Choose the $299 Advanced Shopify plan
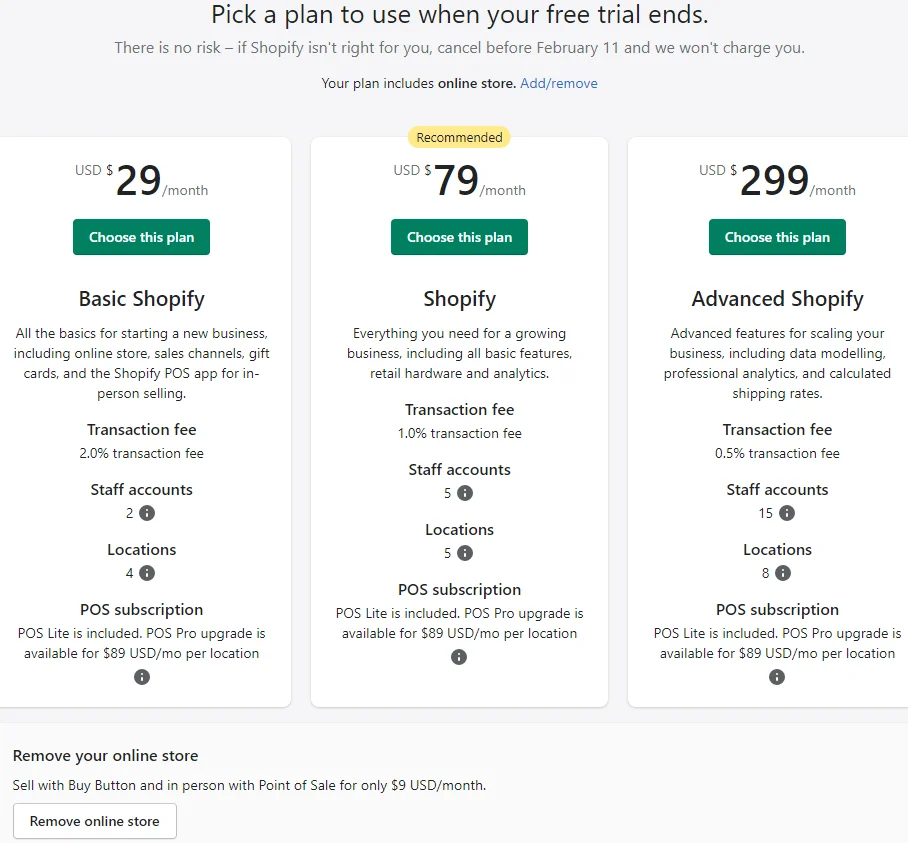 (777, 237)
